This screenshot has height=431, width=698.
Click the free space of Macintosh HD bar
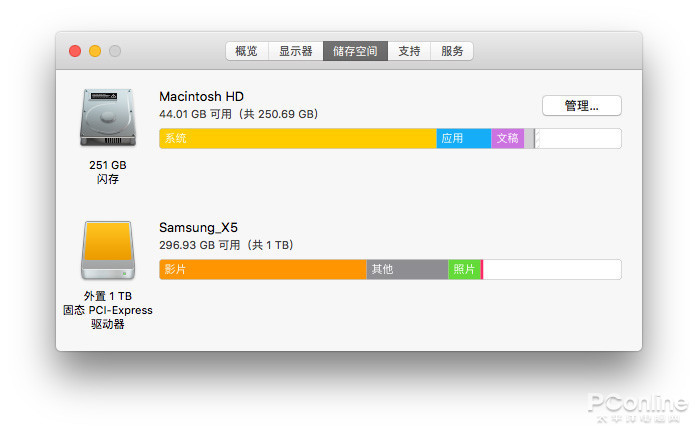point(578,138)
